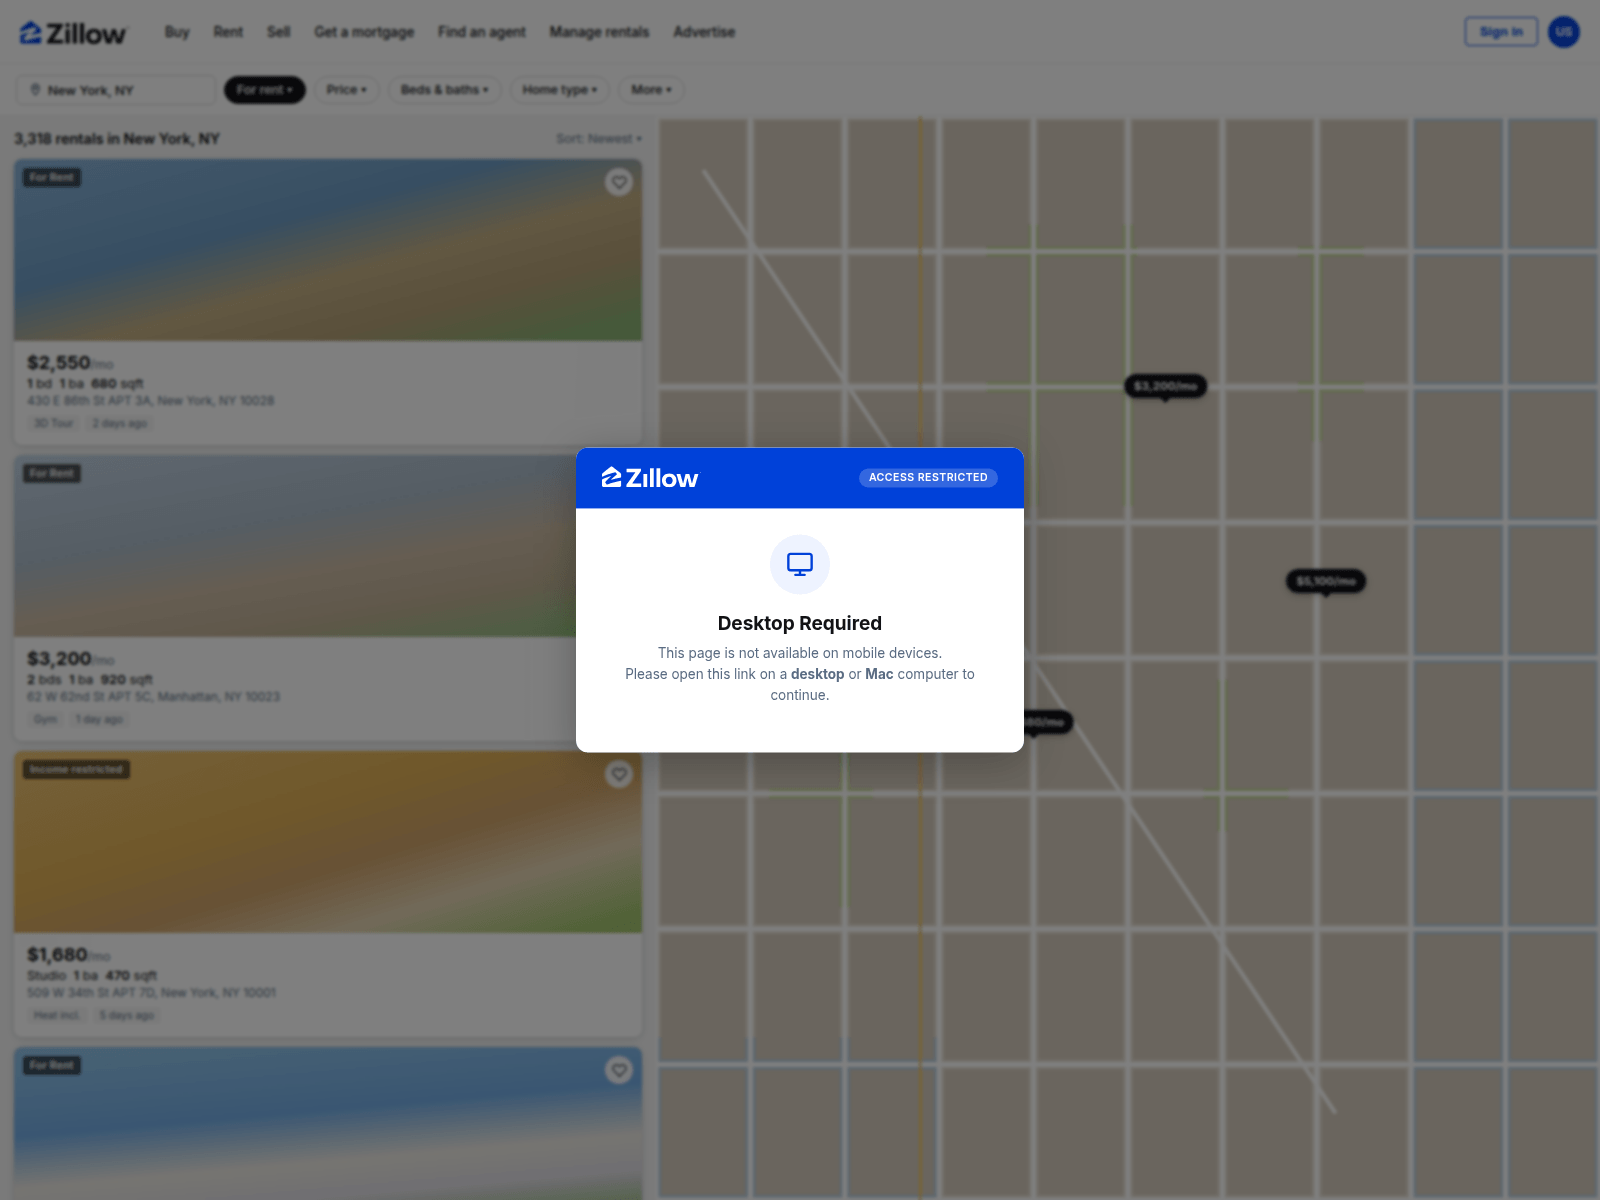Click the Zillow logo in the top navigation
1600x1200 pixels.
pos(73,33)
